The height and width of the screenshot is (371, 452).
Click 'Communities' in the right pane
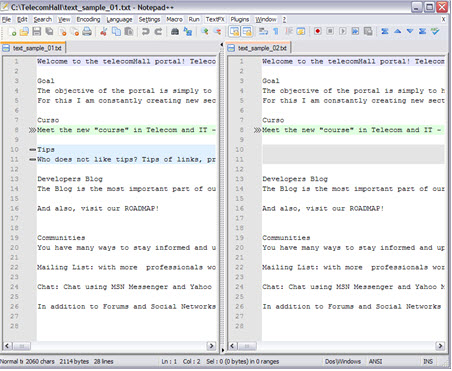(286, 238)
